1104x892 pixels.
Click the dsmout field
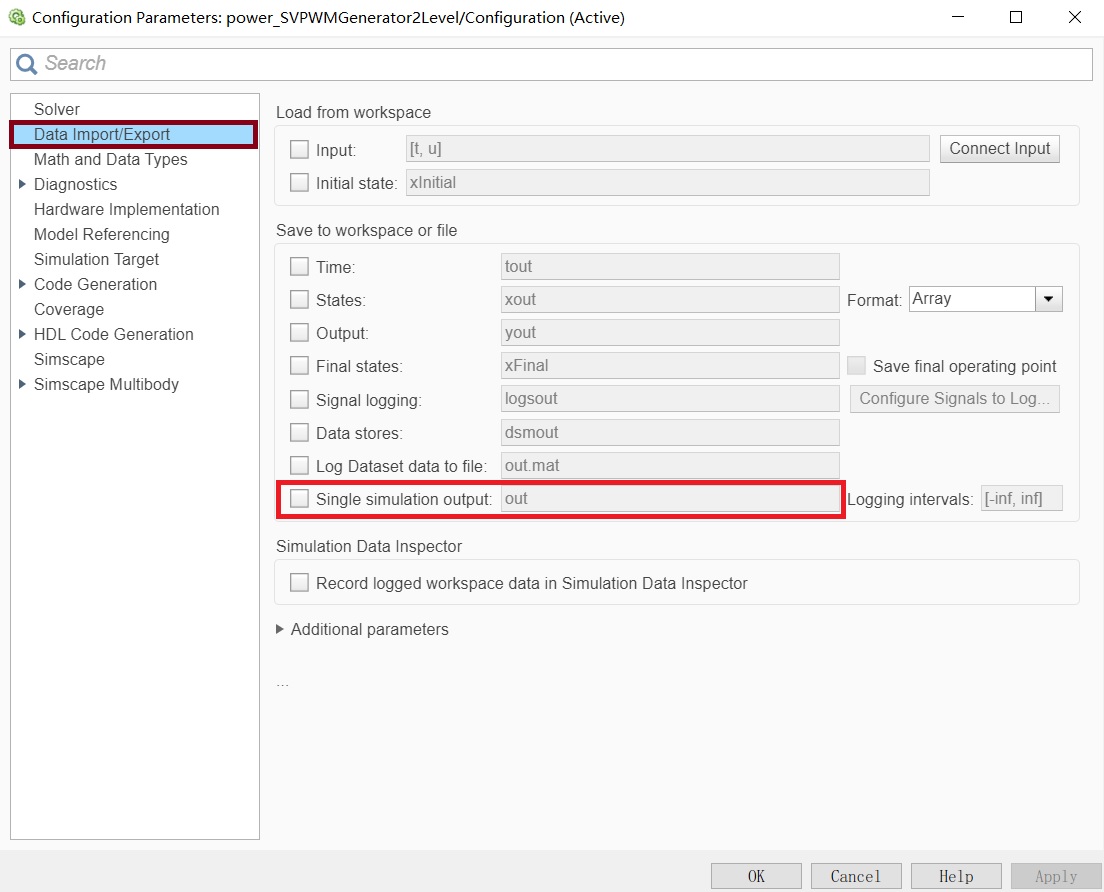pyautogui.click(x=670, y=432)
